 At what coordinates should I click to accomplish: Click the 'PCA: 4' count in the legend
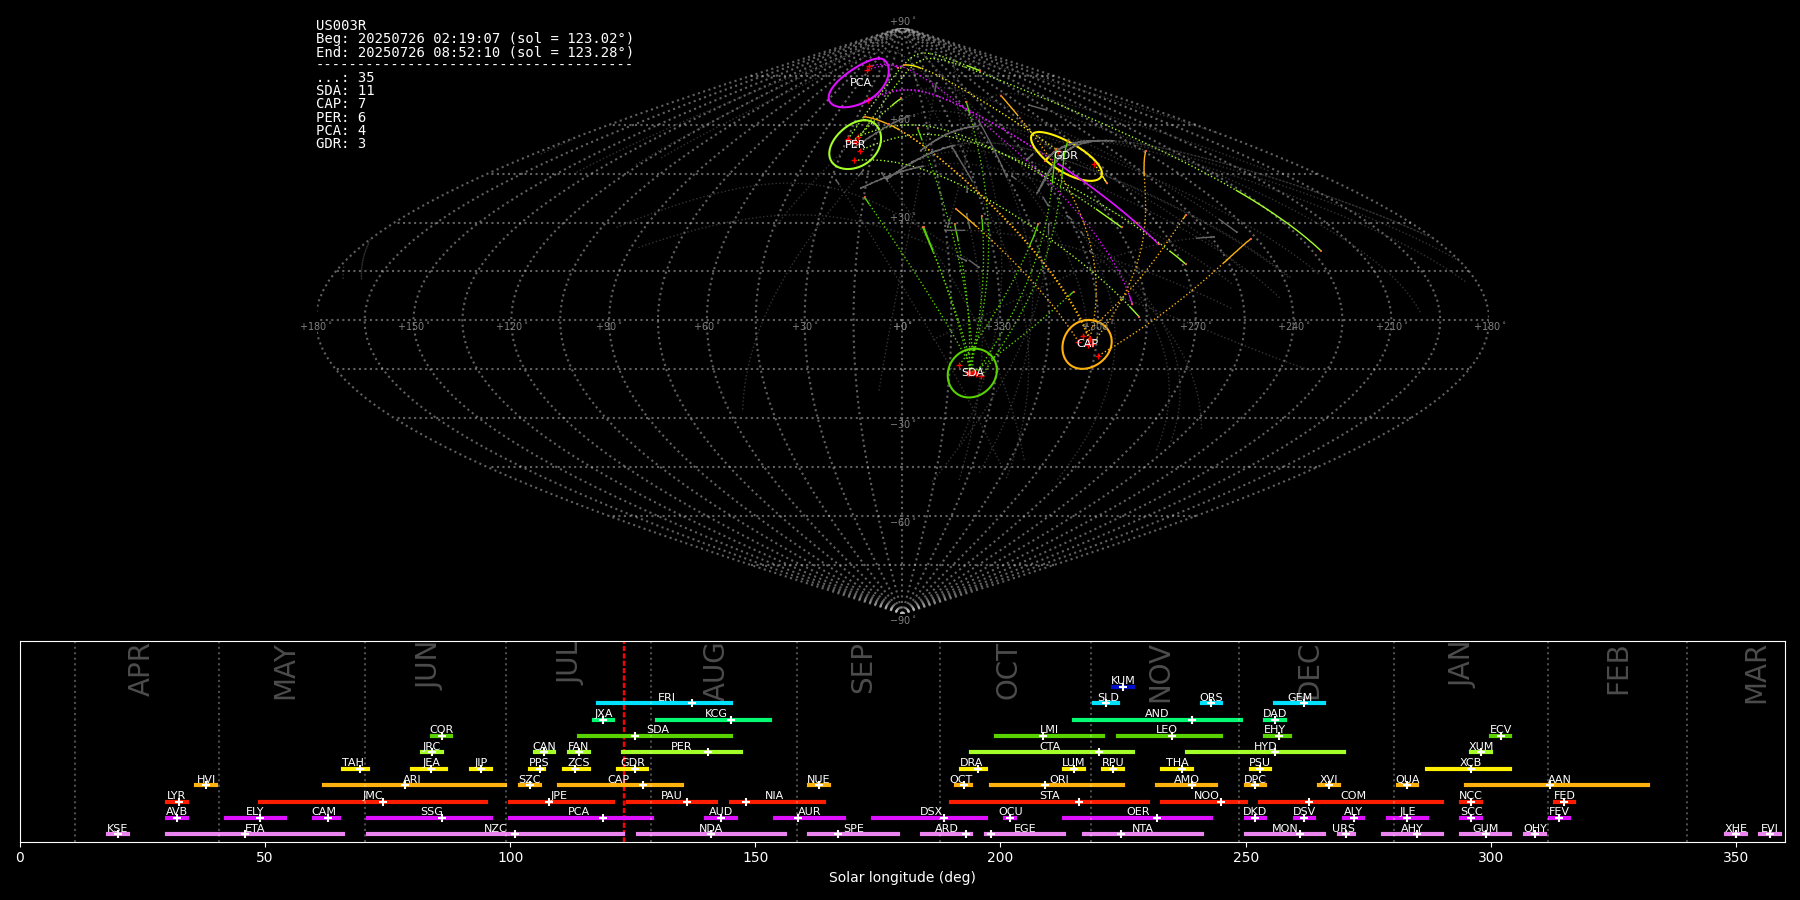coord(341,131)
